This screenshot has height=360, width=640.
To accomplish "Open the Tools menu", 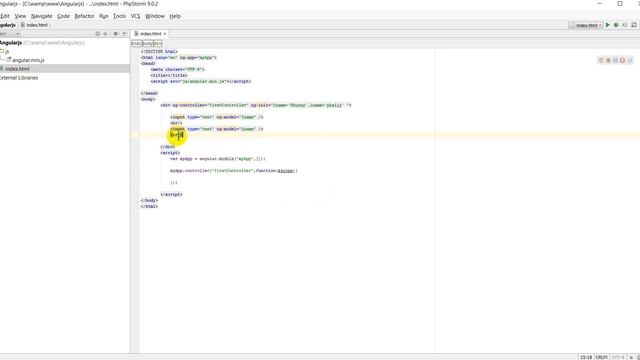I will point(119,16).
